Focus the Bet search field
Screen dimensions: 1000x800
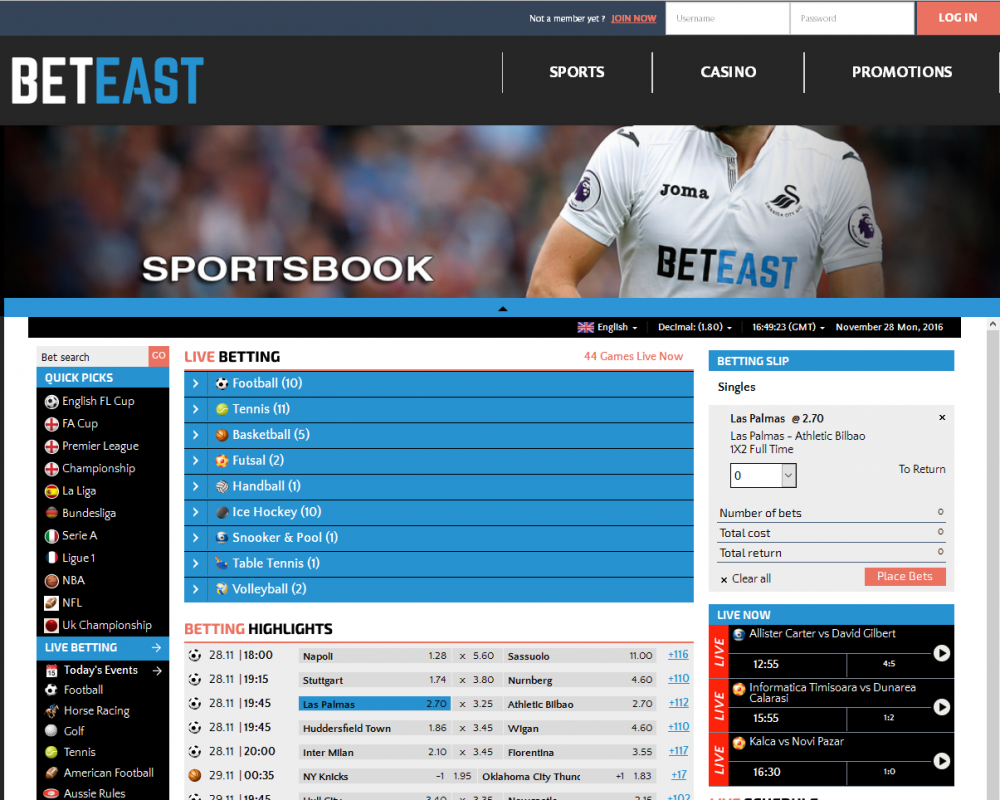click(x=93, y=357)
